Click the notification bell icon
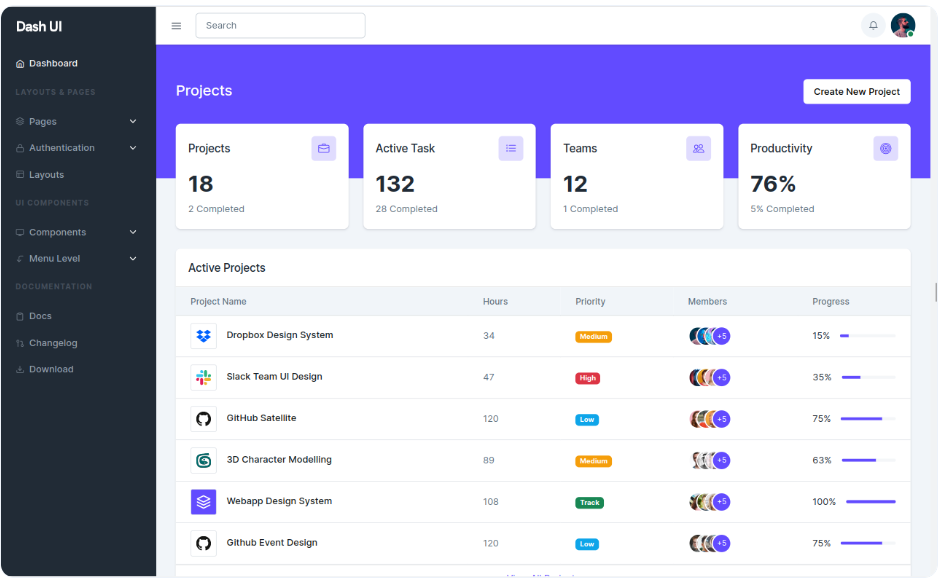941x582 pixels. (x=873, y=26)
